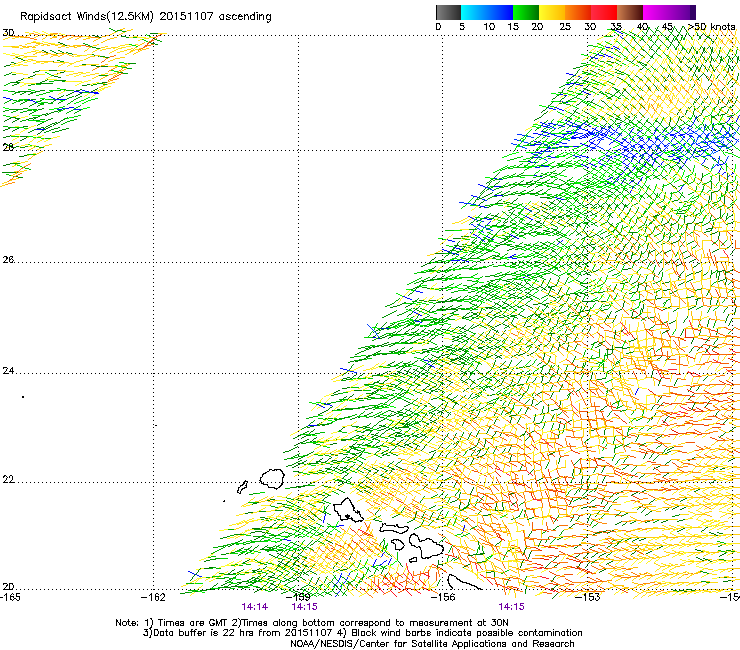Click the latitude label 26

(8, 259)
